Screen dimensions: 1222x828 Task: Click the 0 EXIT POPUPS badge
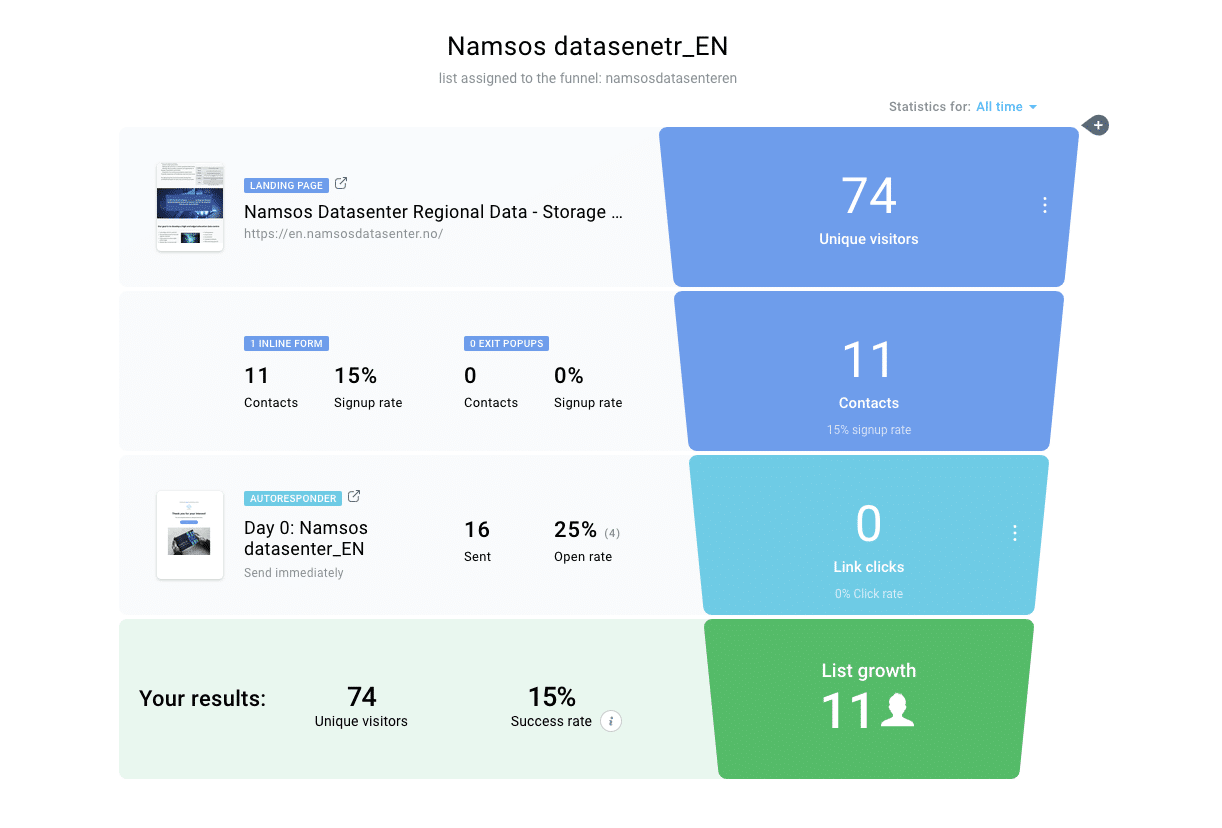(x=507, y=343)
